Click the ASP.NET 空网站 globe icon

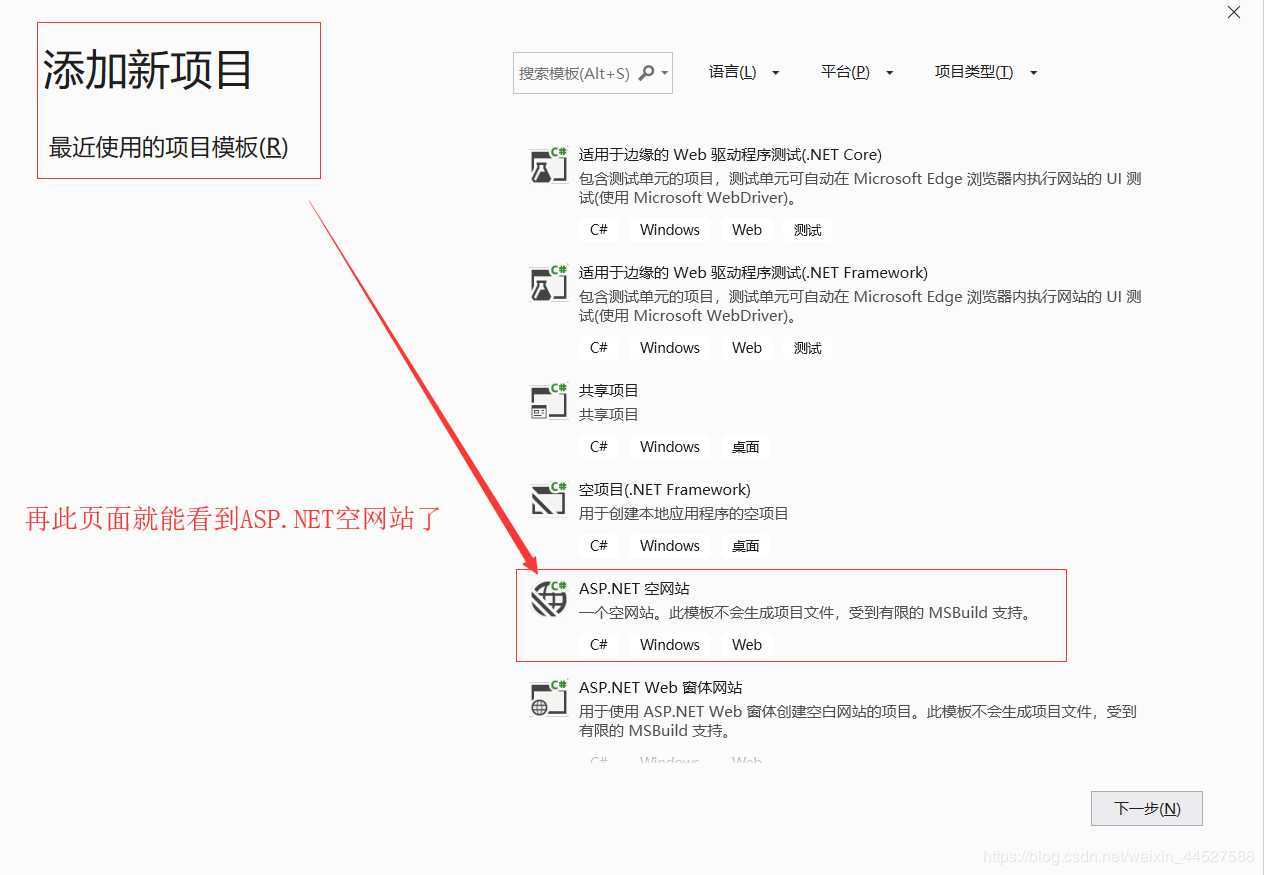[x=549, y=598]
